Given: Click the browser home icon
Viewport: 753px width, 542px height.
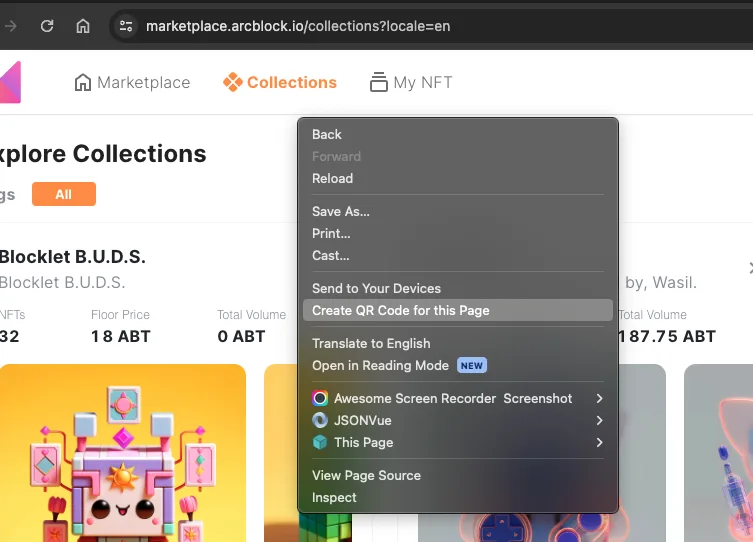Looking at the screenshot, I should [83, 25].
